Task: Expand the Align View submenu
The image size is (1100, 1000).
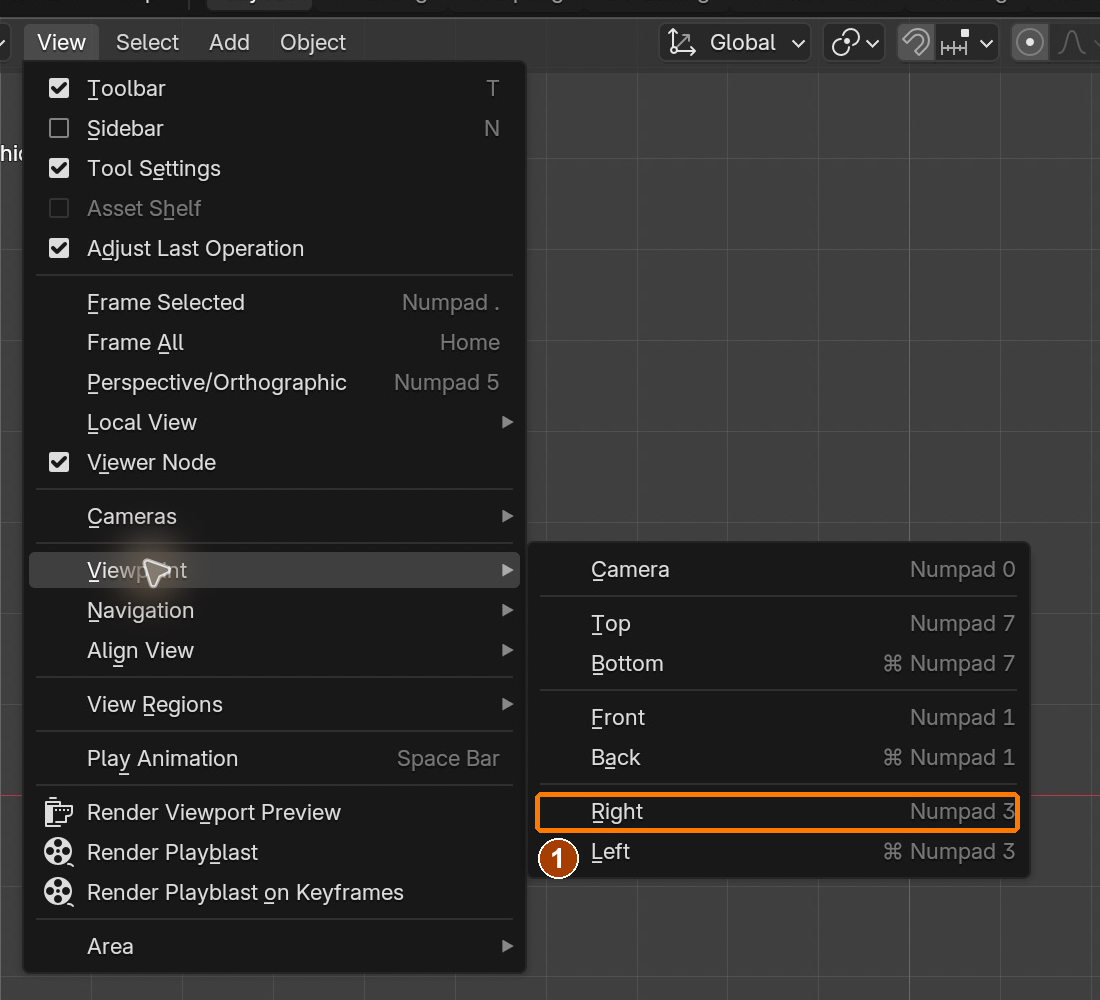Action: pyautogui.click(x=274, y=651)
